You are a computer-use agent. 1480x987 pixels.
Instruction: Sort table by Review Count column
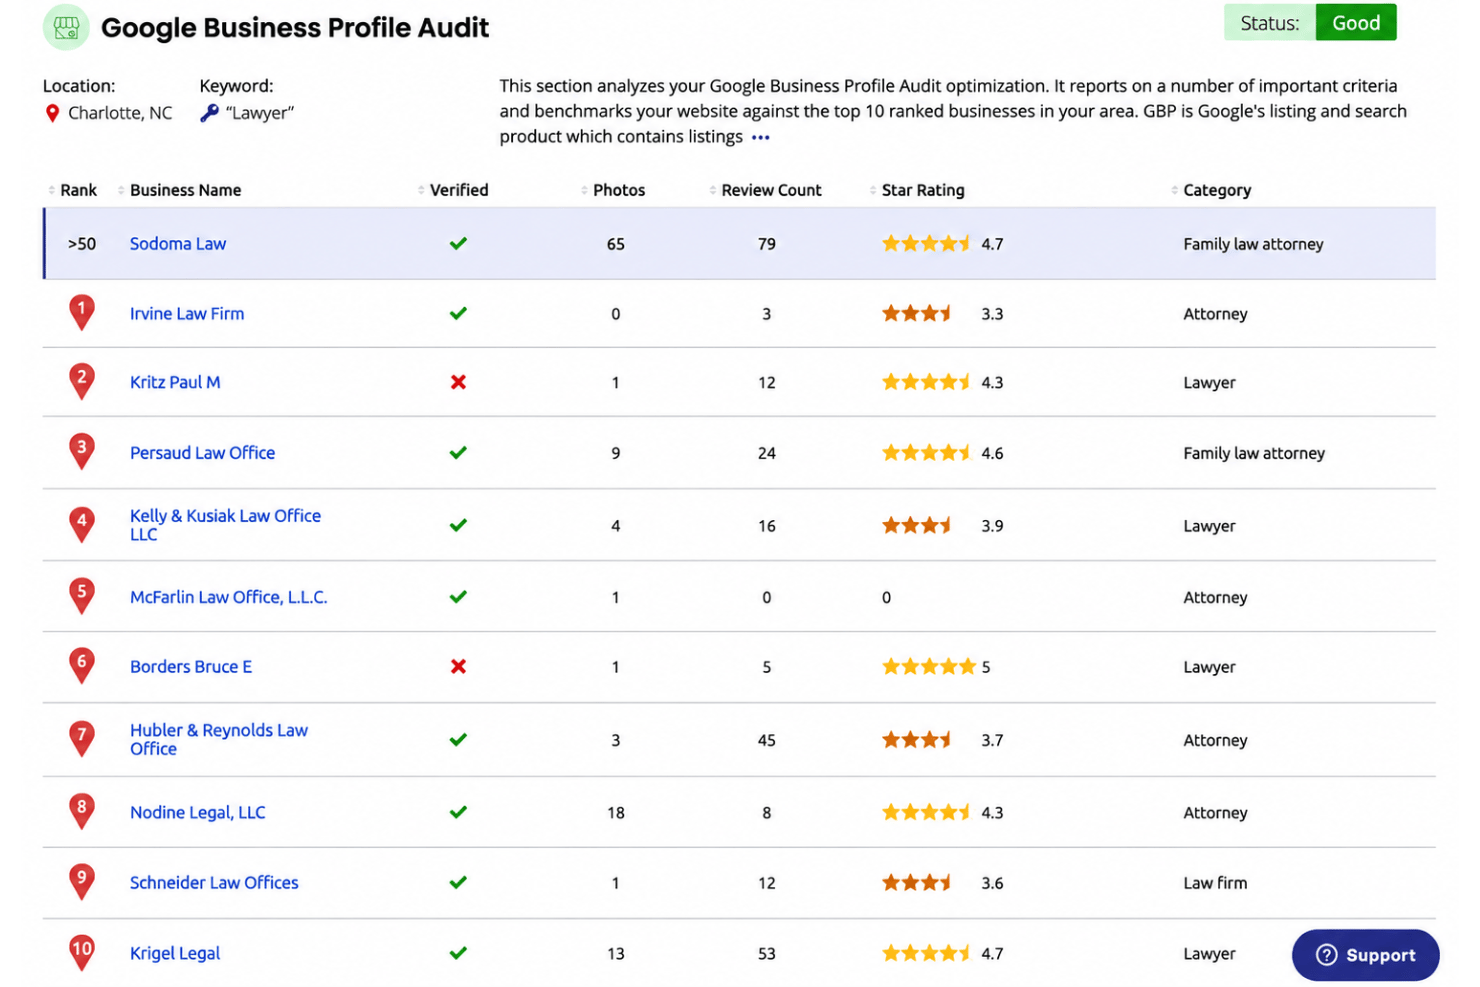(765, 190)
